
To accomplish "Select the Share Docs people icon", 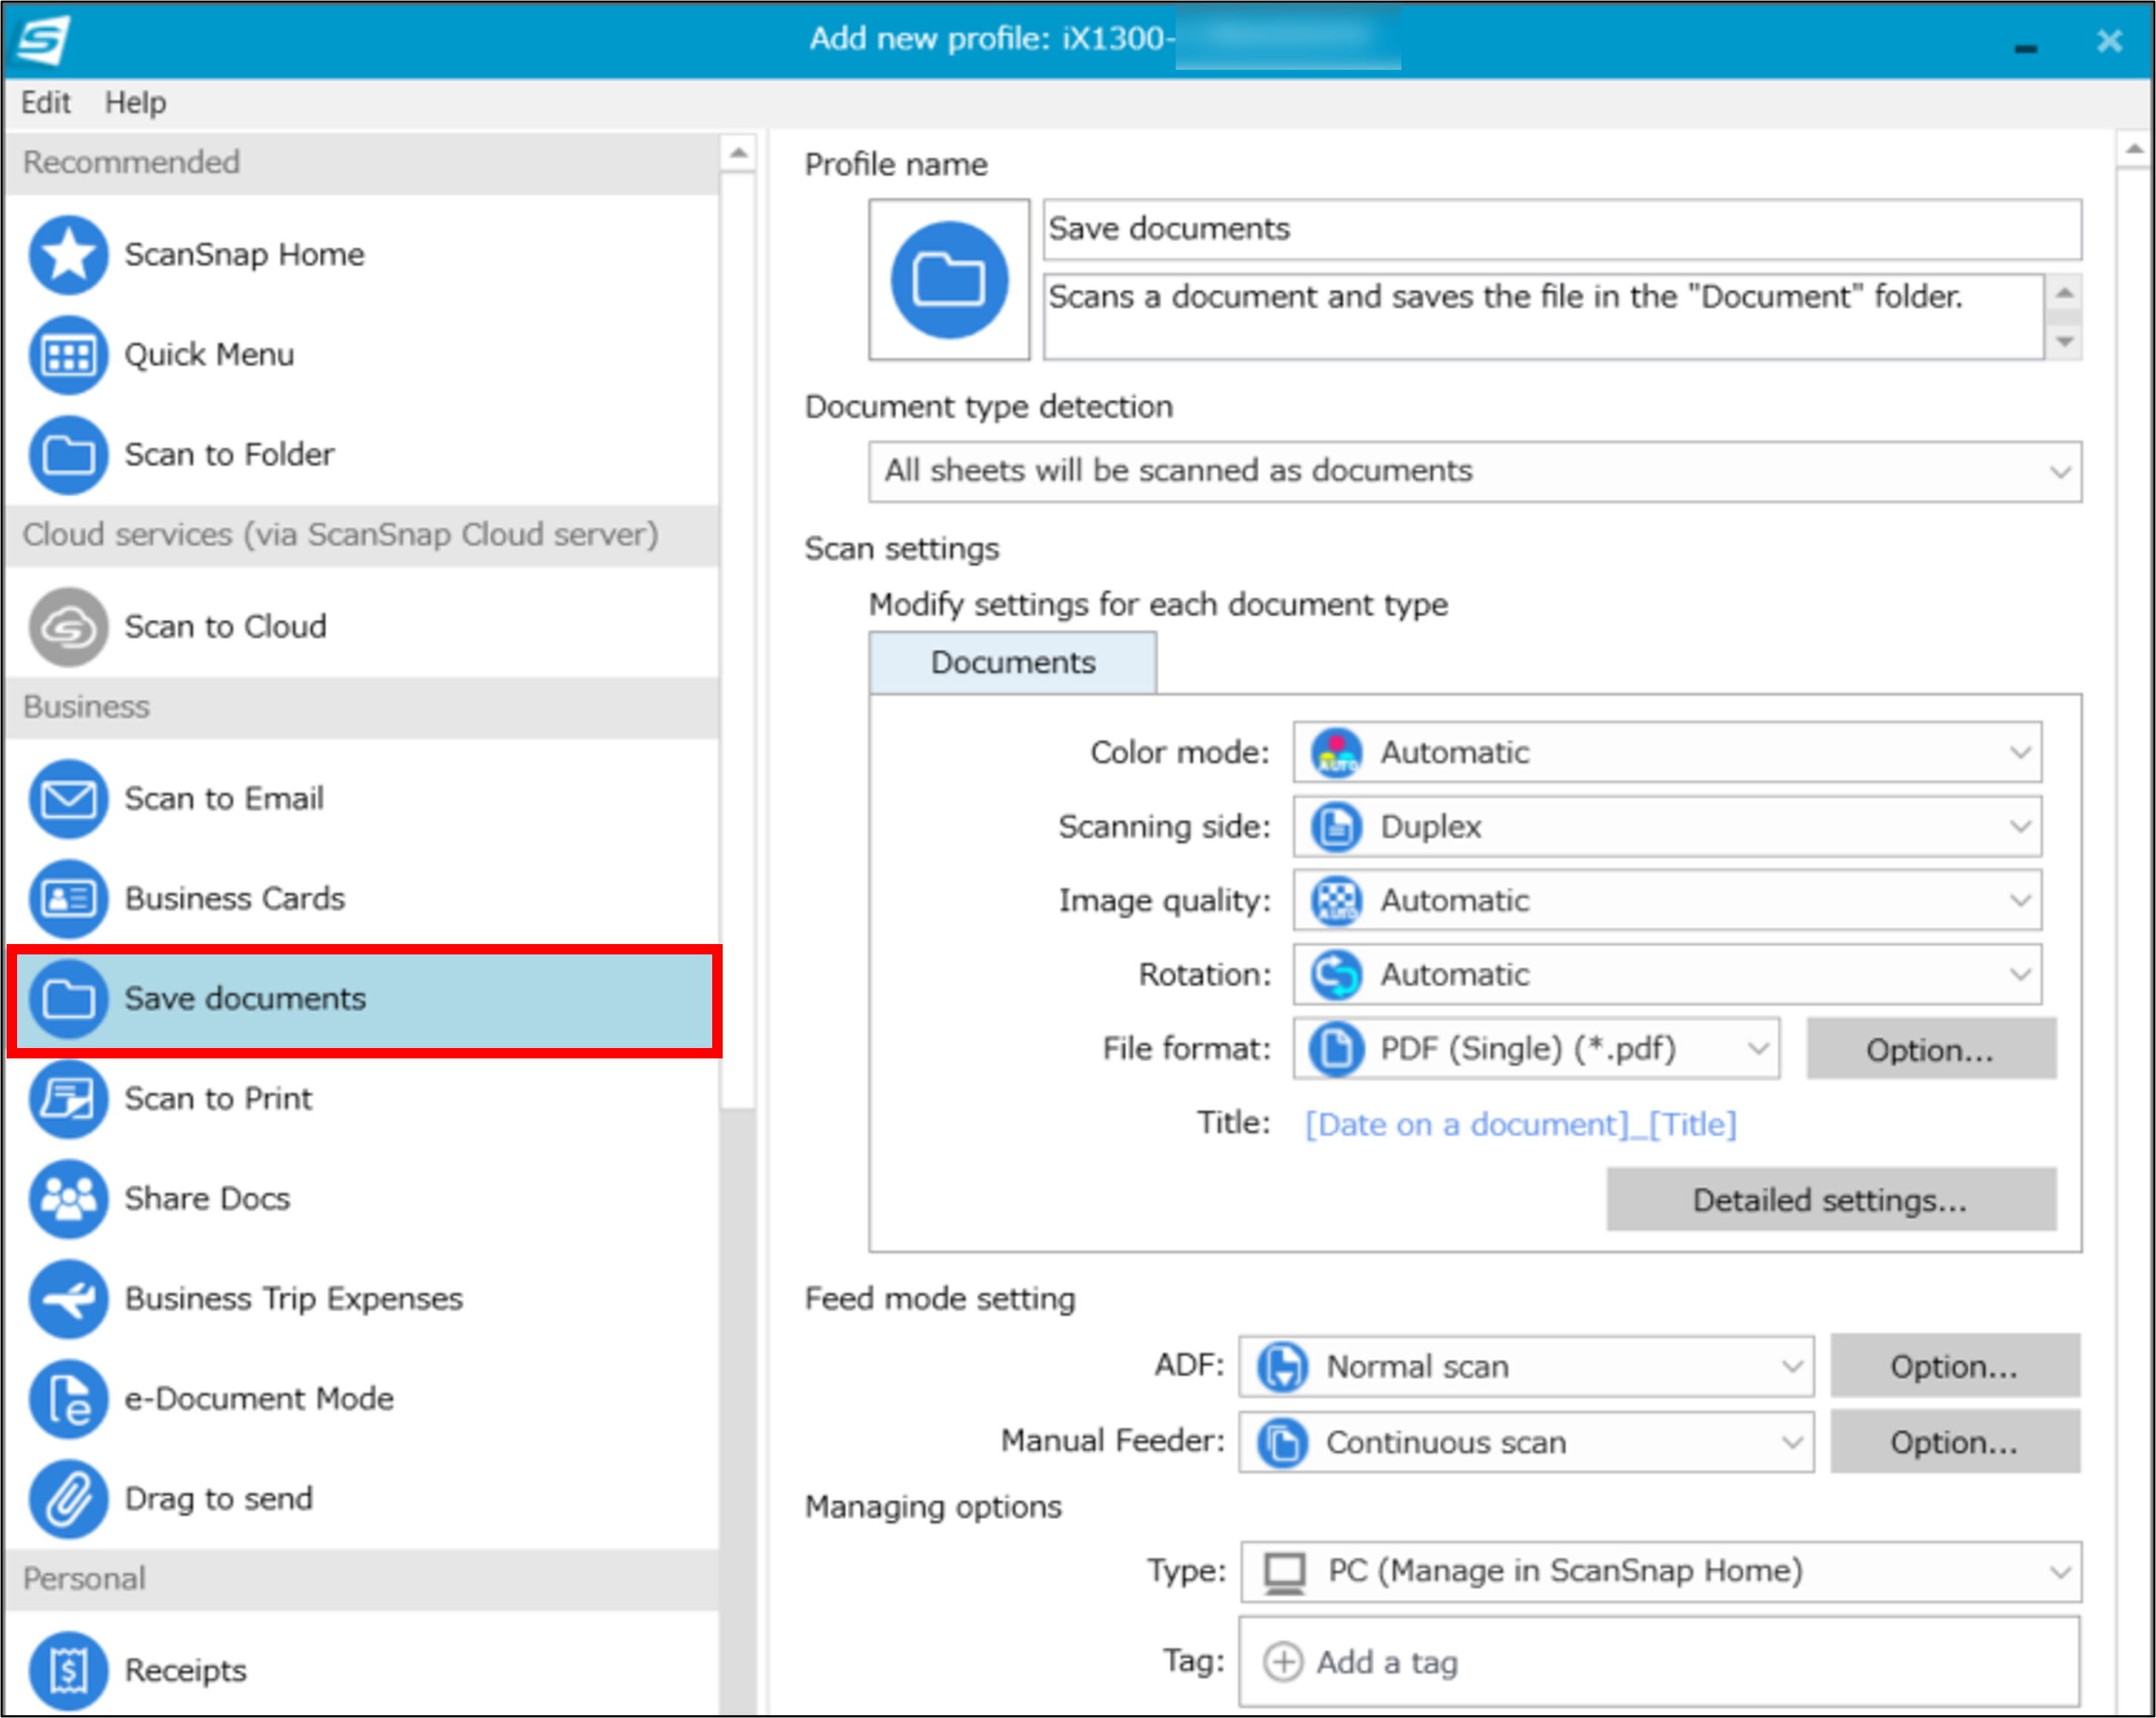I will click(x=68, y=1199).
